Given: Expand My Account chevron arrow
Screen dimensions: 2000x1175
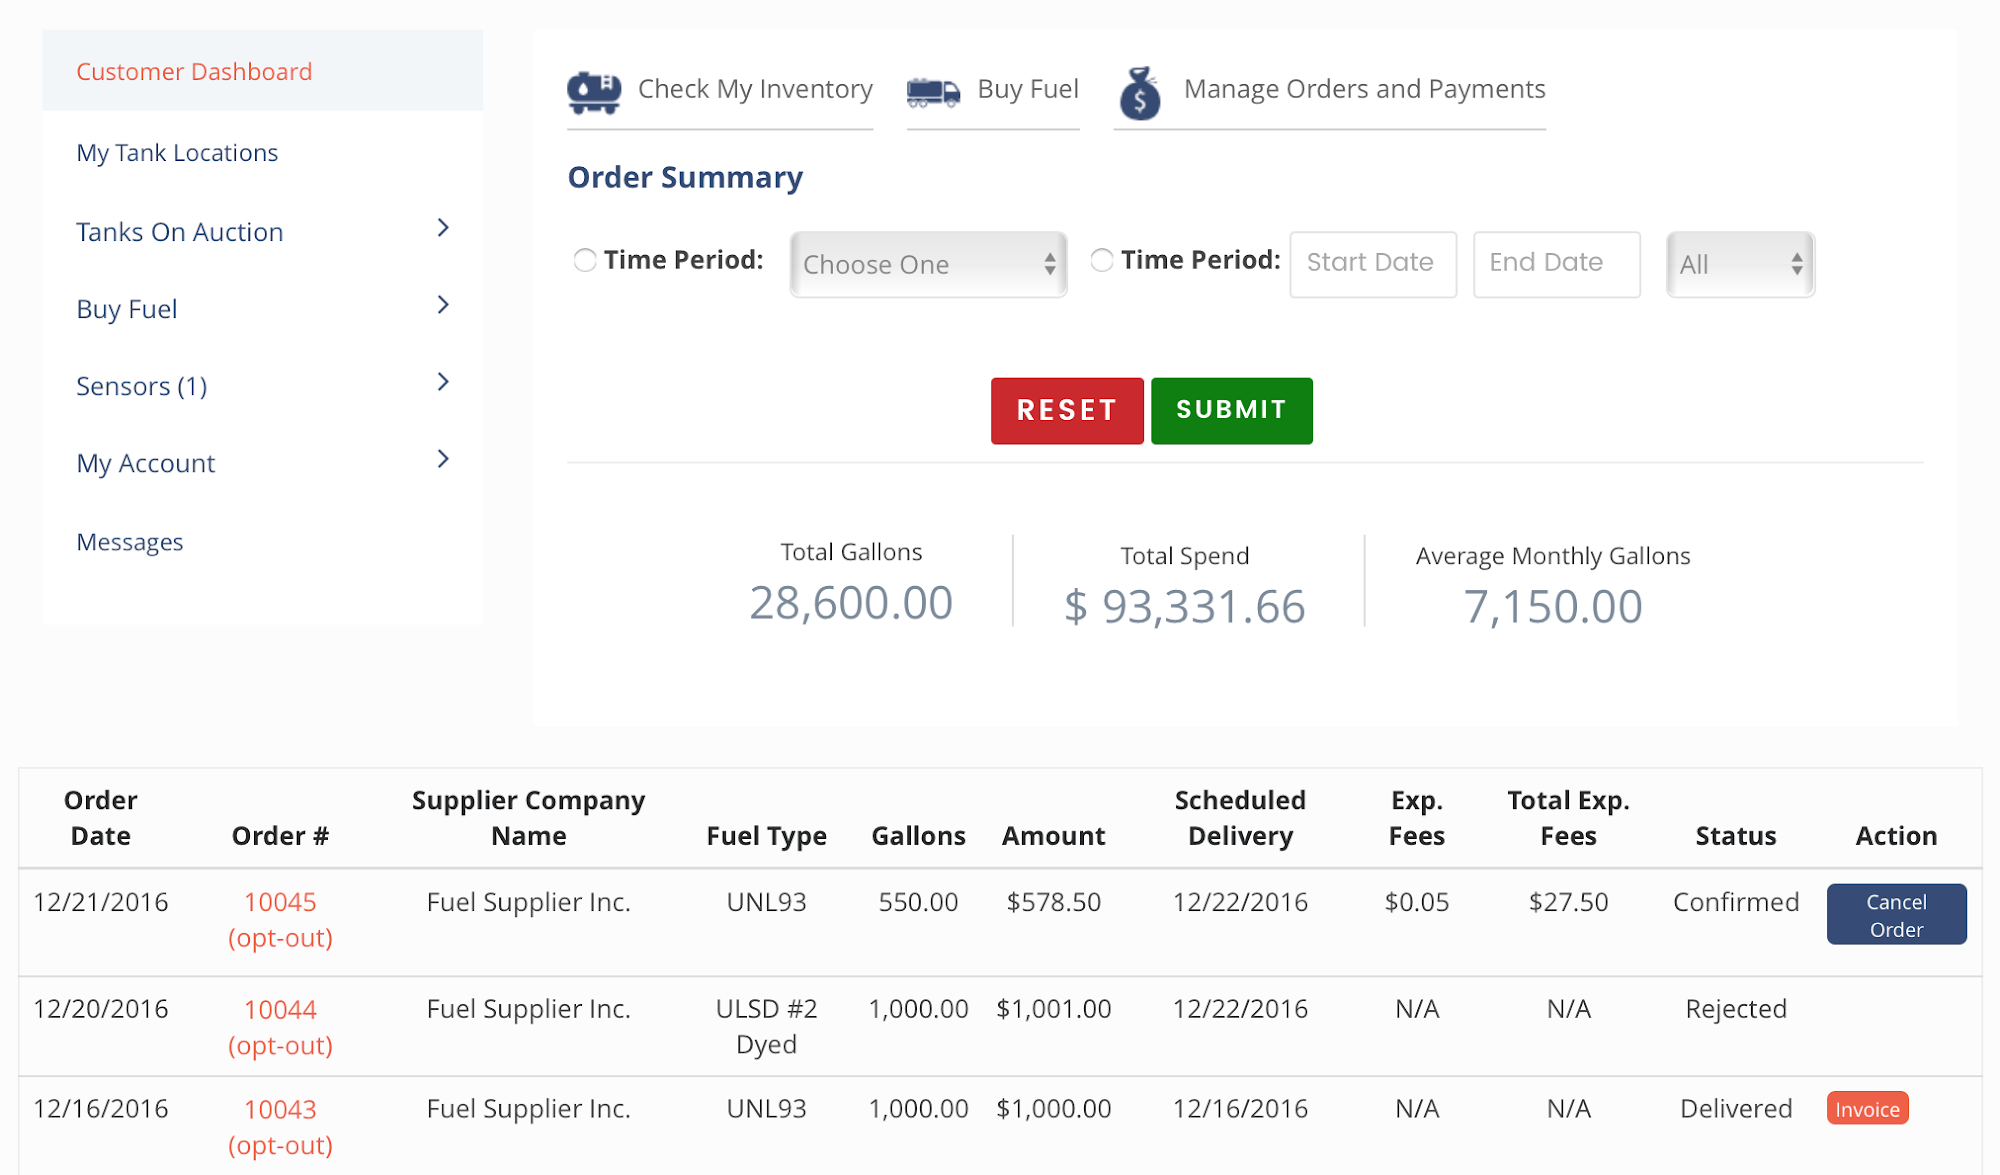Looking at the screenshot, I should pyautogui.click(x=443, y=459).
